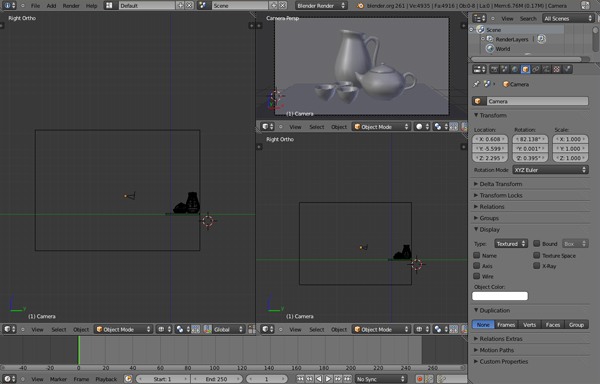Open the display Type Textured dropdown
The image size is (600, 384).
click(511, 244)
